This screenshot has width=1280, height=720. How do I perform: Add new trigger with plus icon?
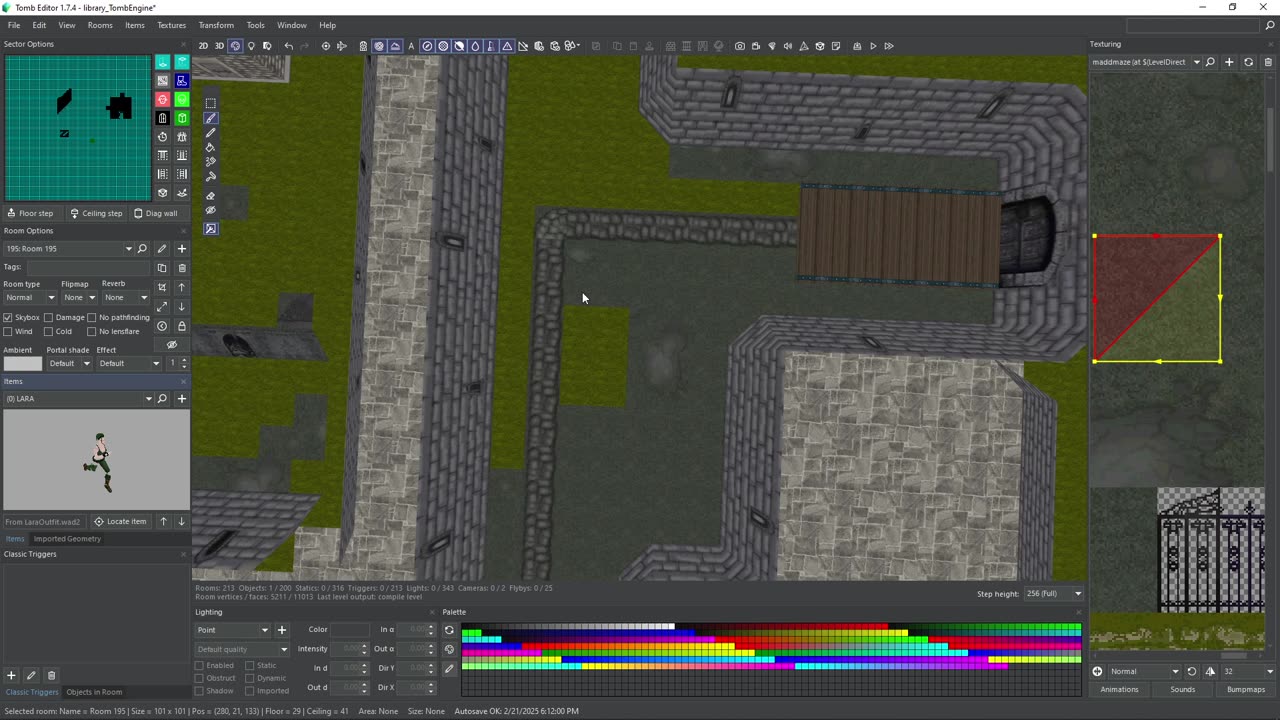11,675
